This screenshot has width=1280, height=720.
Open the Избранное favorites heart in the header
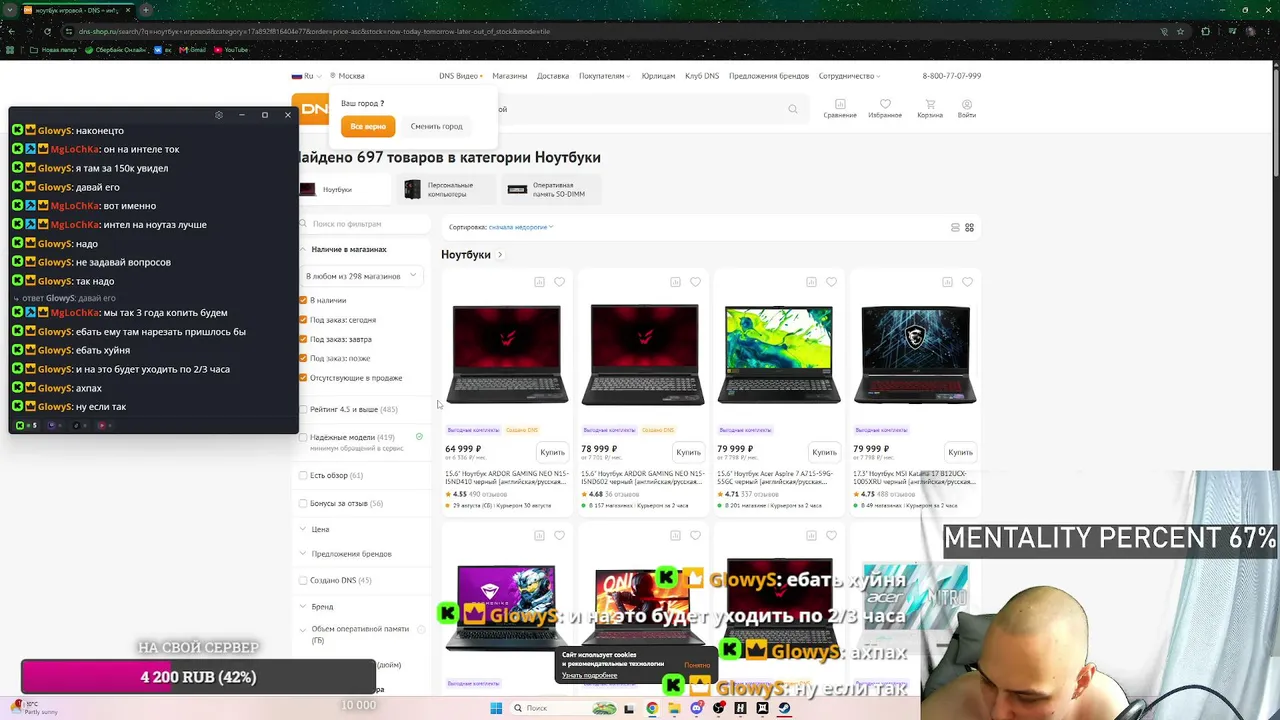tap(885, 108)
